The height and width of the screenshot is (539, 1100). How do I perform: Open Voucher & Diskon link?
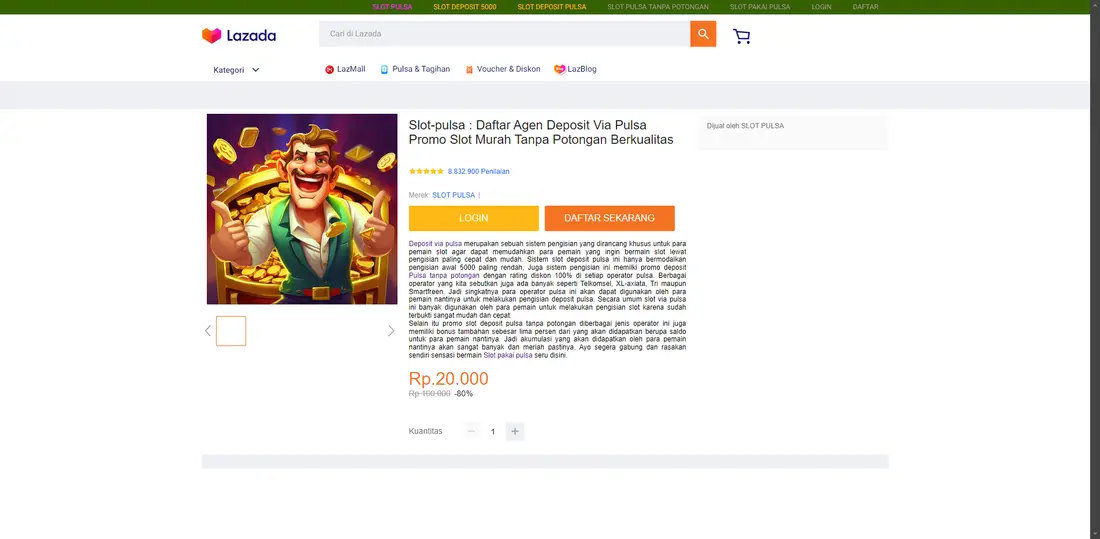tap(509, 69)
